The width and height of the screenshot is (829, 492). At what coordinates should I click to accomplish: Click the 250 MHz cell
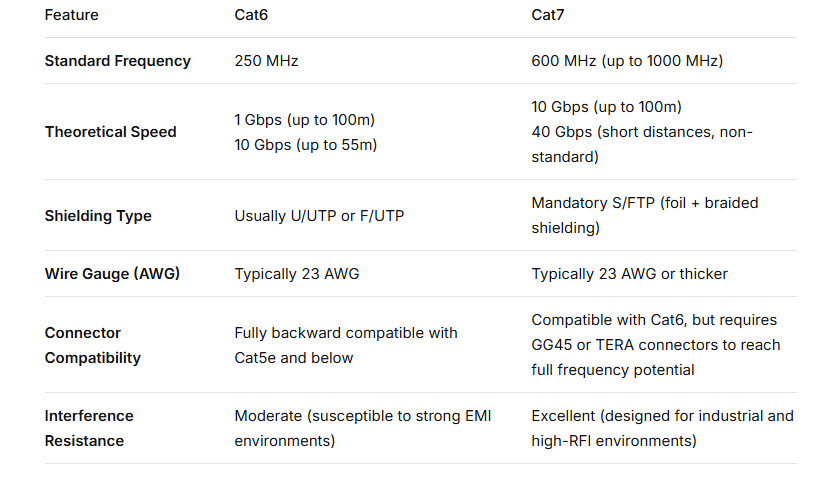(266, 61)
